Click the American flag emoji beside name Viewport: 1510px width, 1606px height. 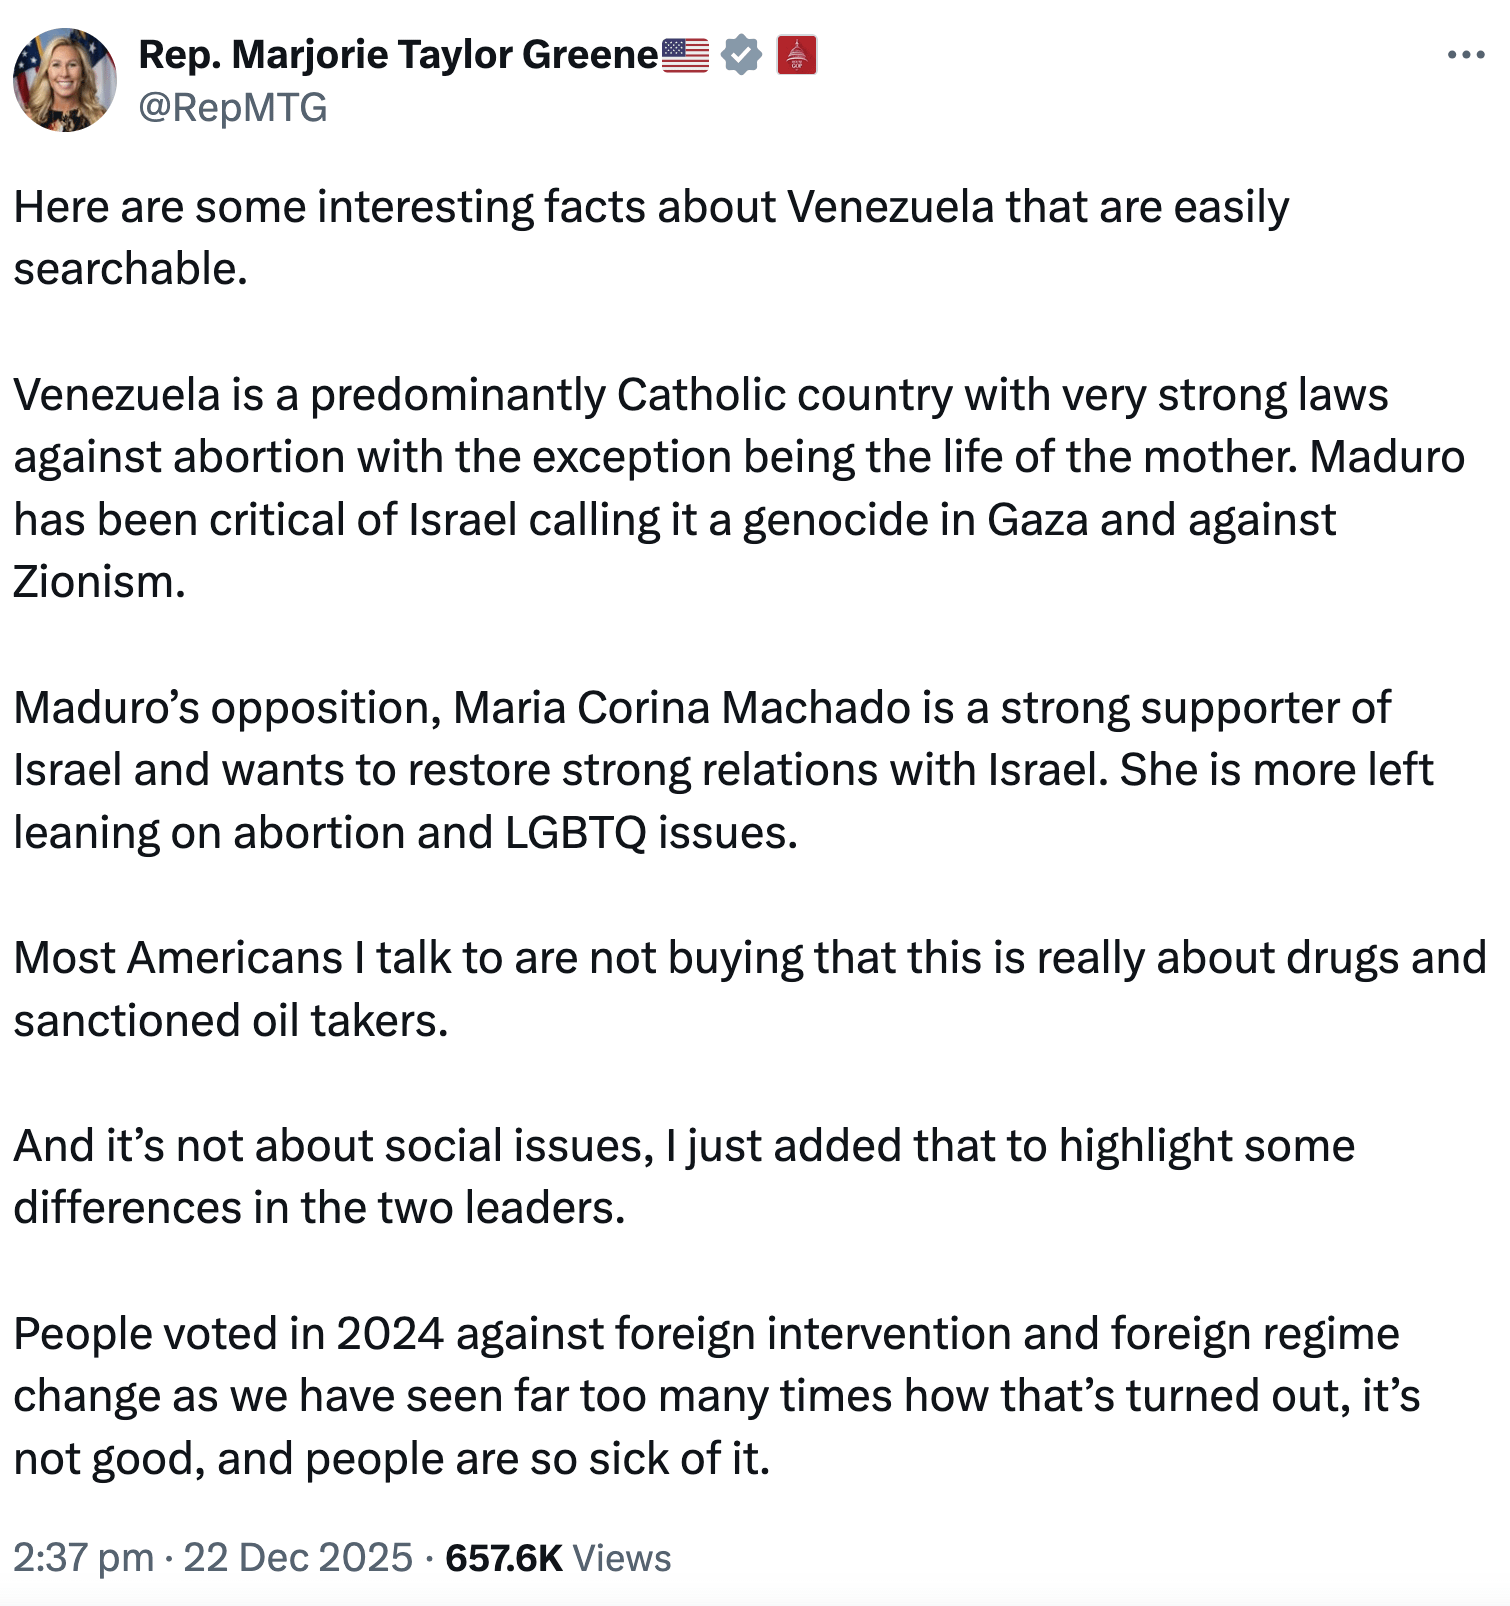tap(685, 55)
